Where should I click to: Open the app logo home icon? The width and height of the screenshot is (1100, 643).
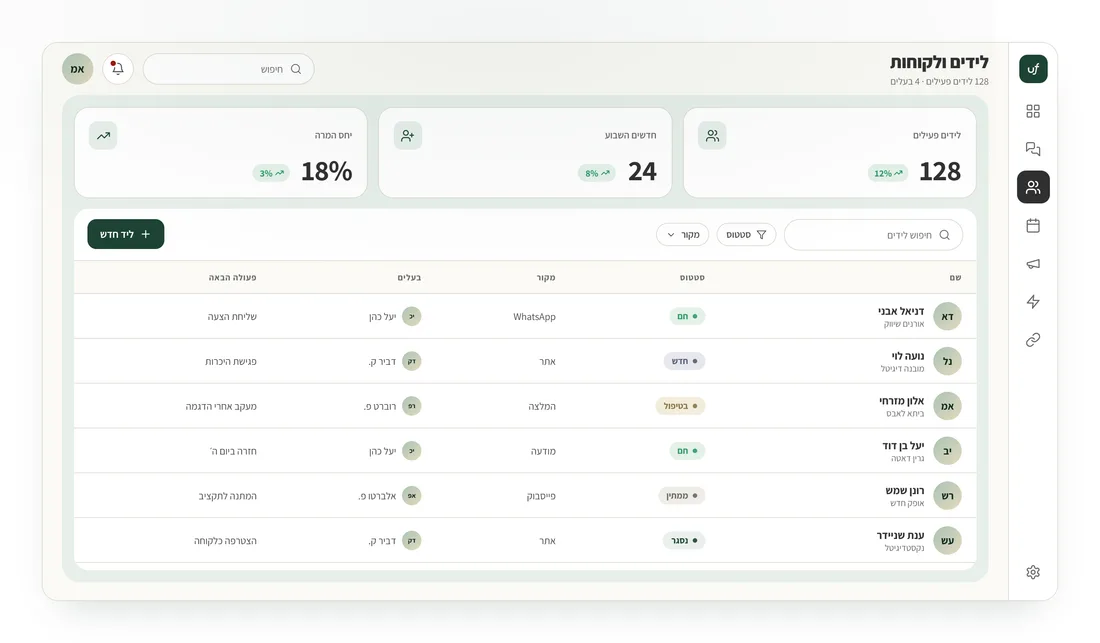[x=1033, y=69]
